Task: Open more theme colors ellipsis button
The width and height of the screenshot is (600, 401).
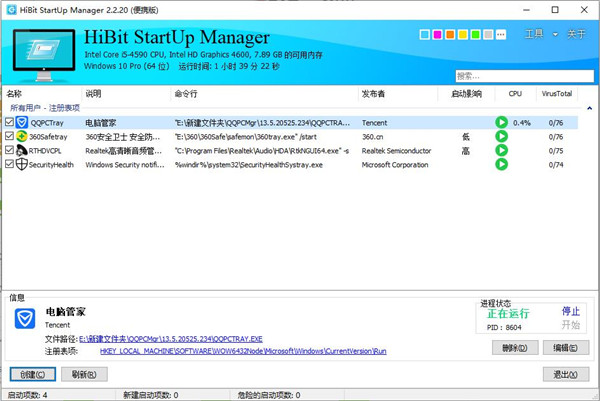Action: pyautogui.click(x=500, y=34)
